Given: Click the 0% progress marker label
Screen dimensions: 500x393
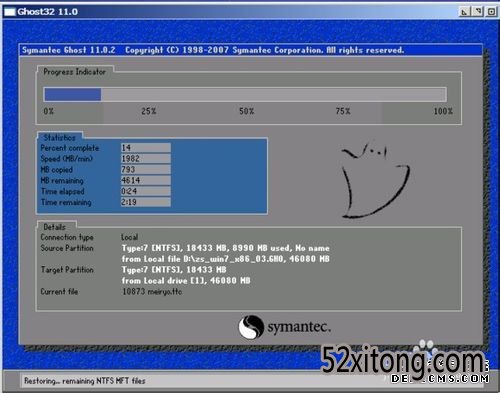Looking at the screenshot, I should 49,111.
